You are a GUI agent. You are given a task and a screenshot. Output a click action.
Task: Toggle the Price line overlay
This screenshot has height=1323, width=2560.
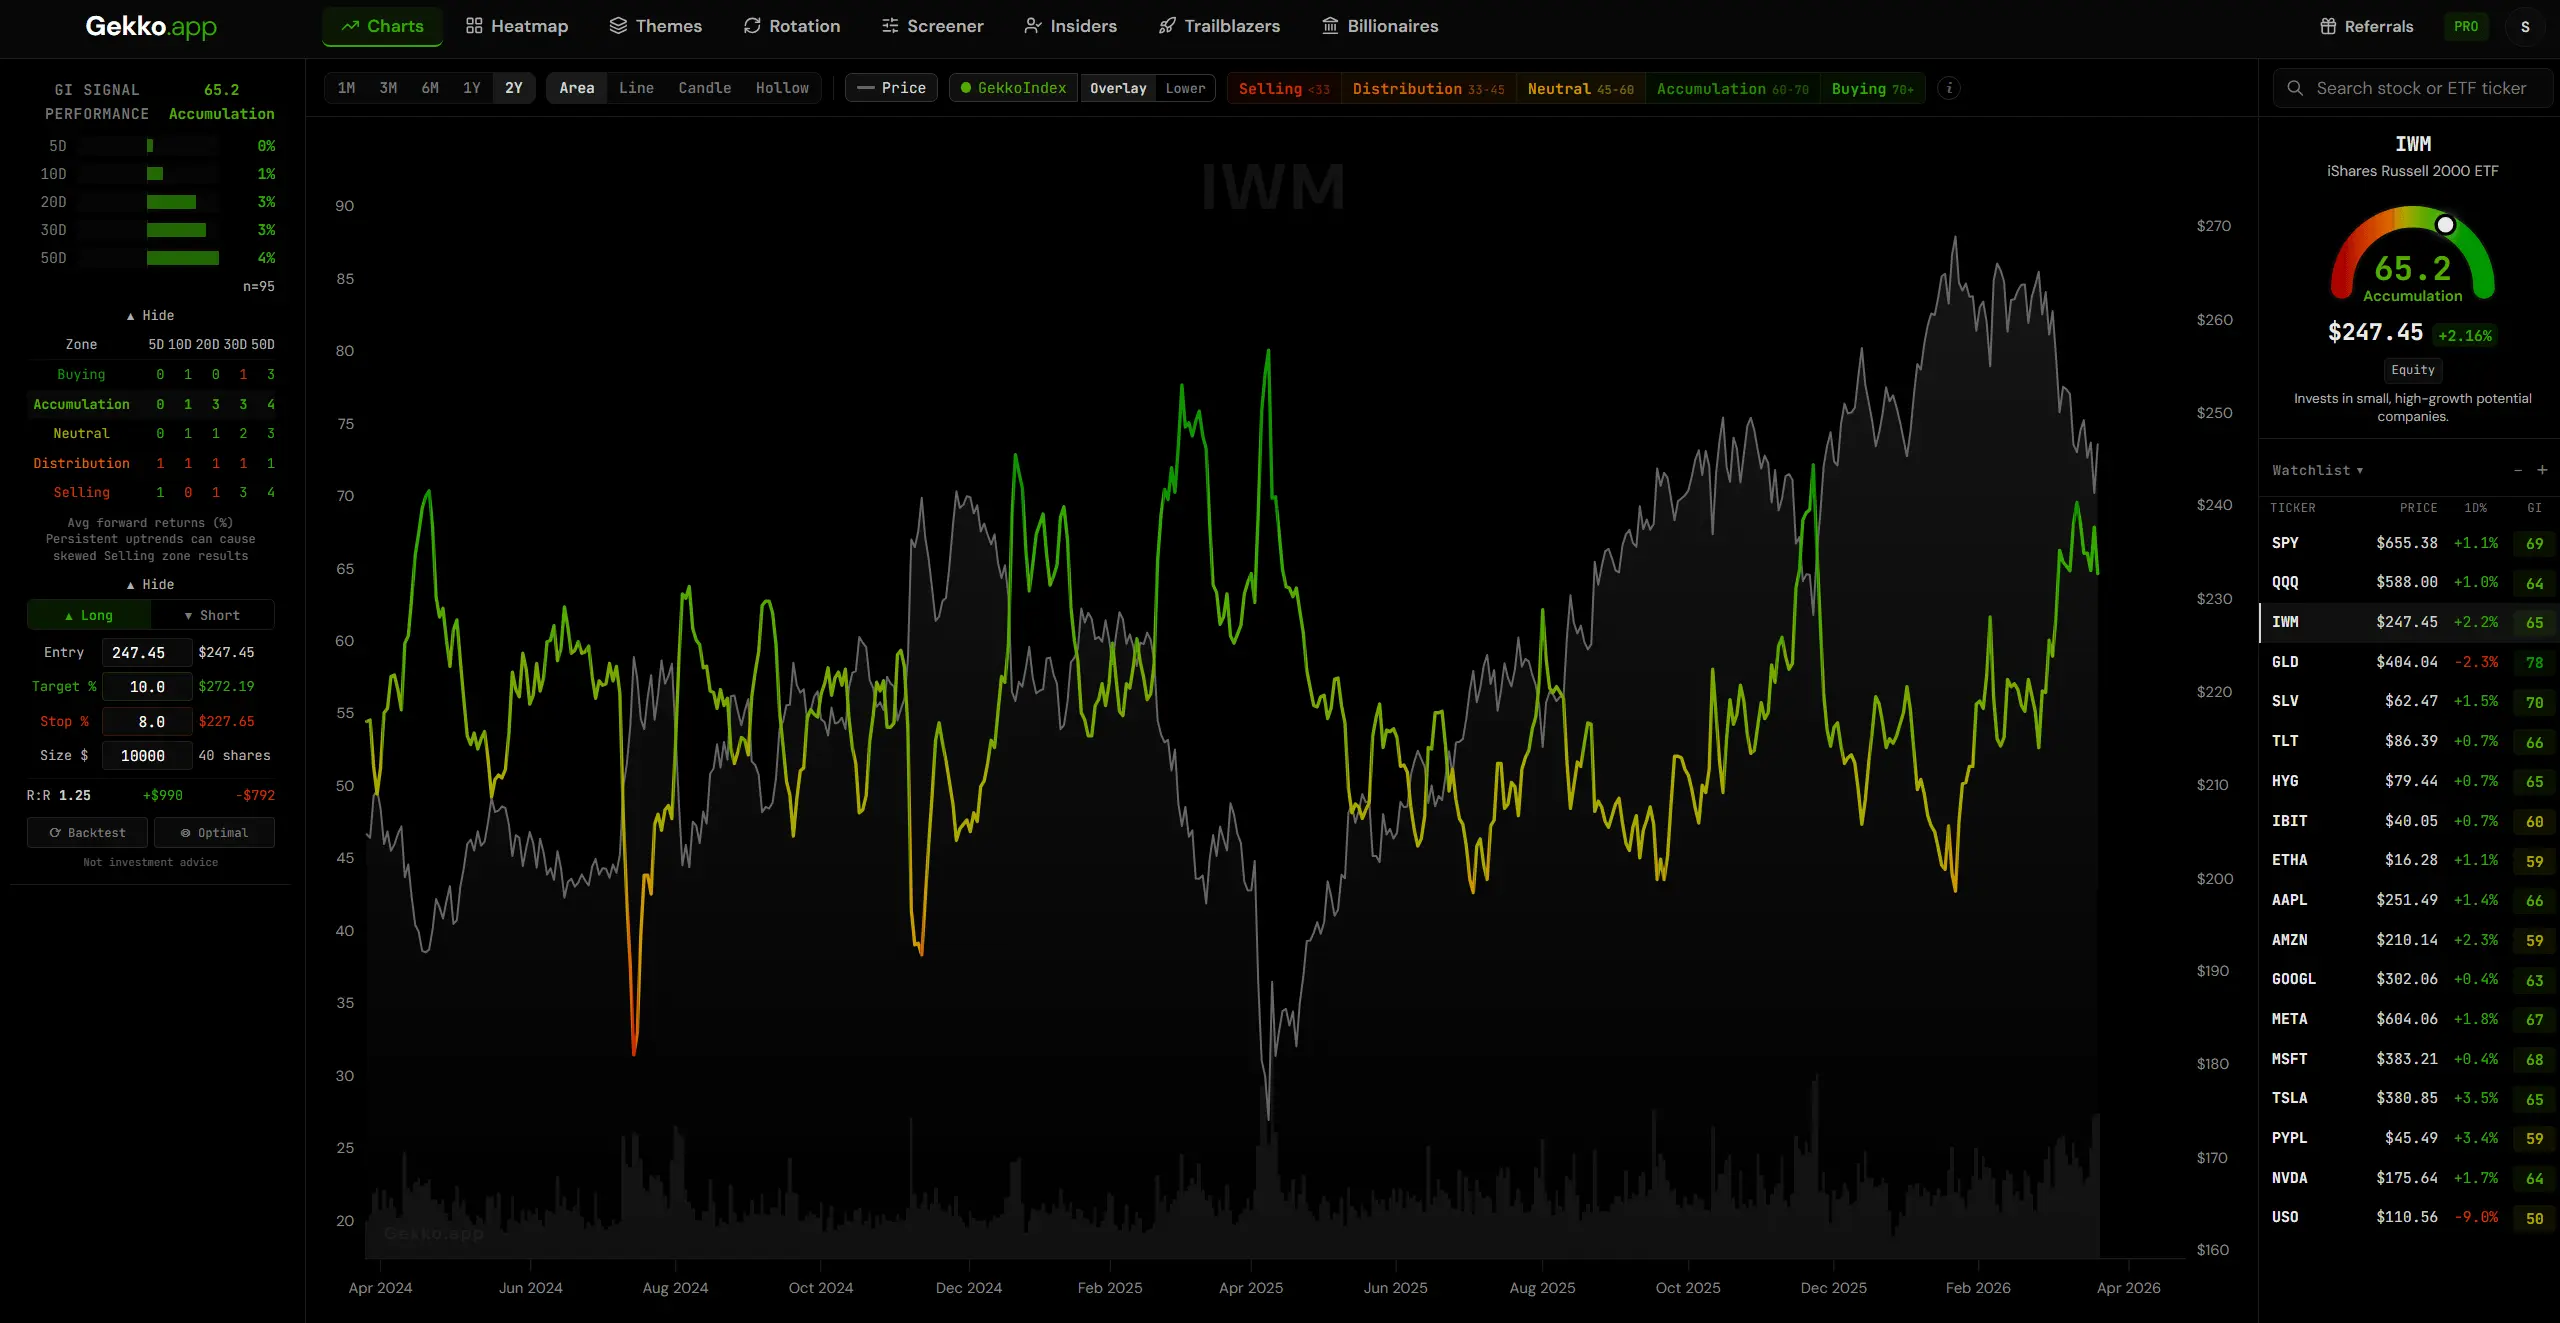coord(890,88)
